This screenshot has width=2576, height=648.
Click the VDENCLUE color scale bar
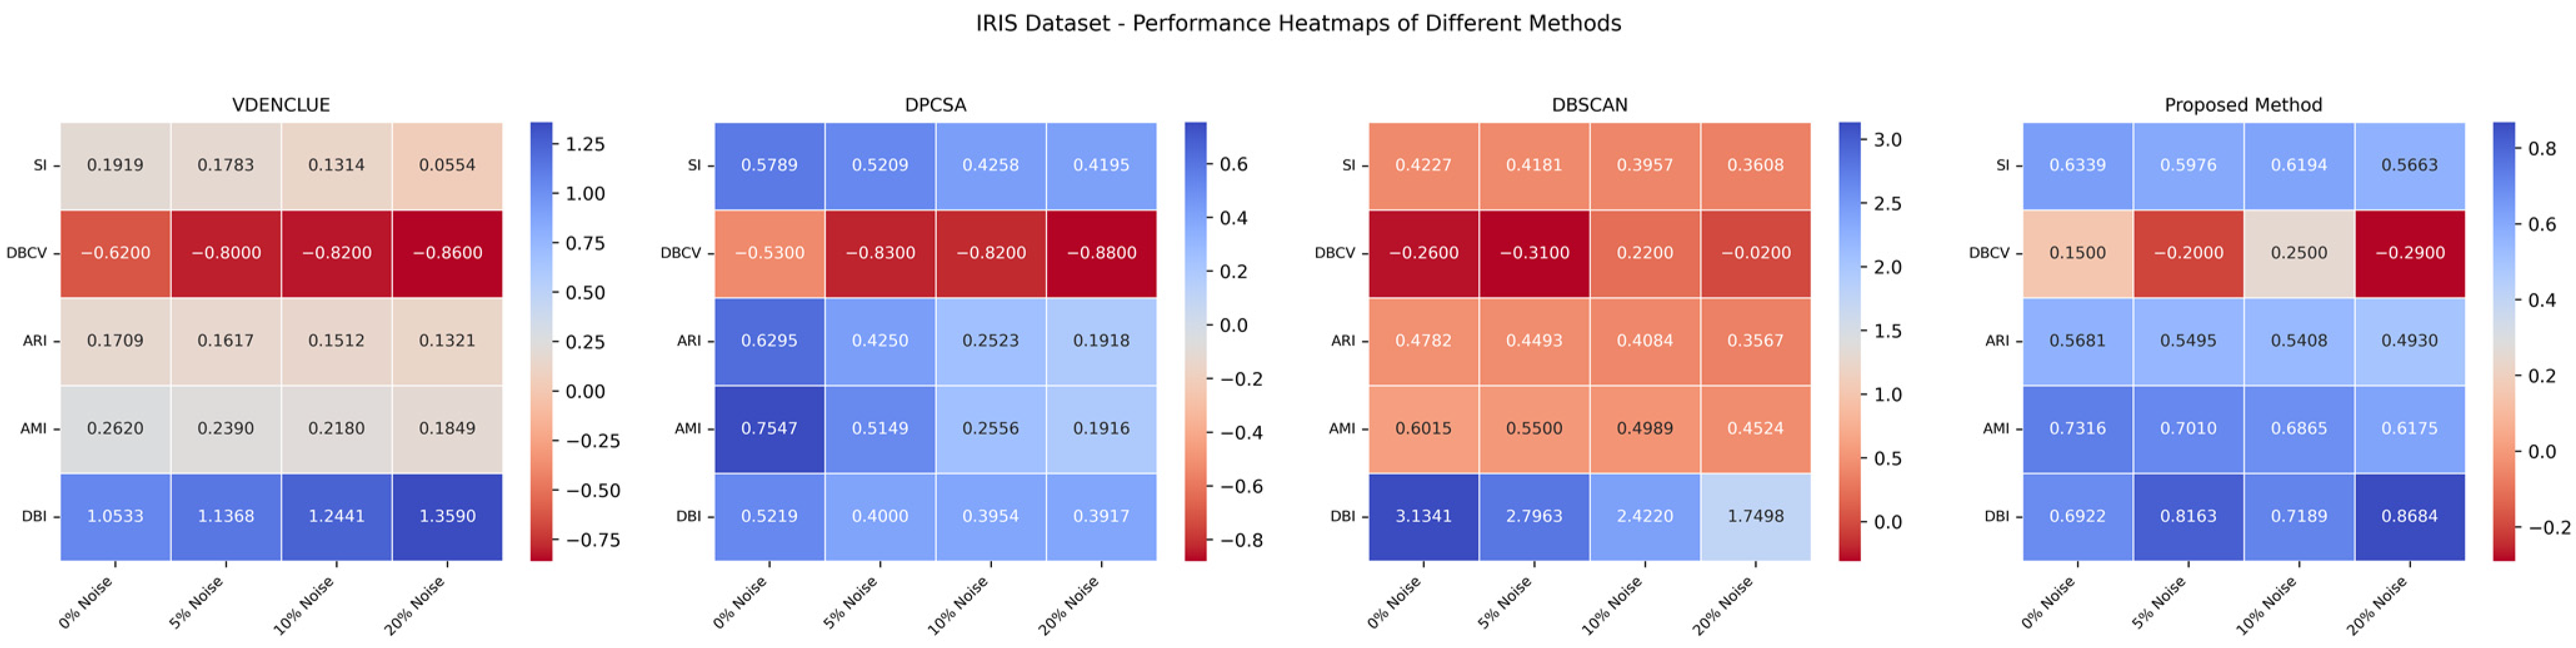(x=541, y=341)
